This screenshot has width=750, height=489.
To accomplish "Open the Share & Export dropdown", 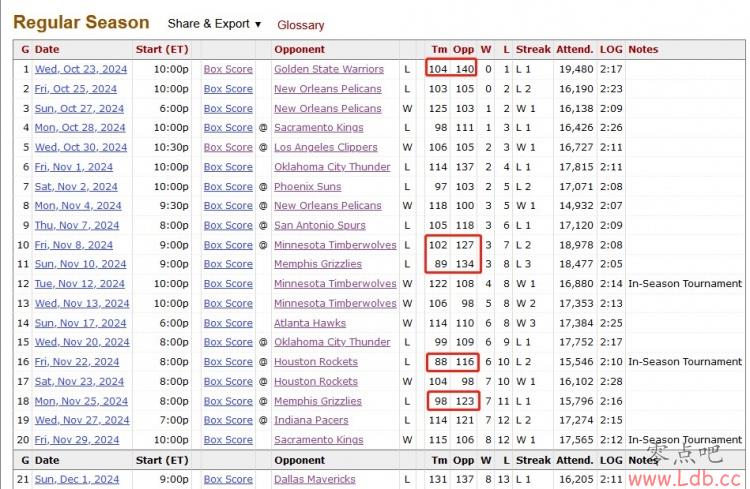I will coord(214,24).
